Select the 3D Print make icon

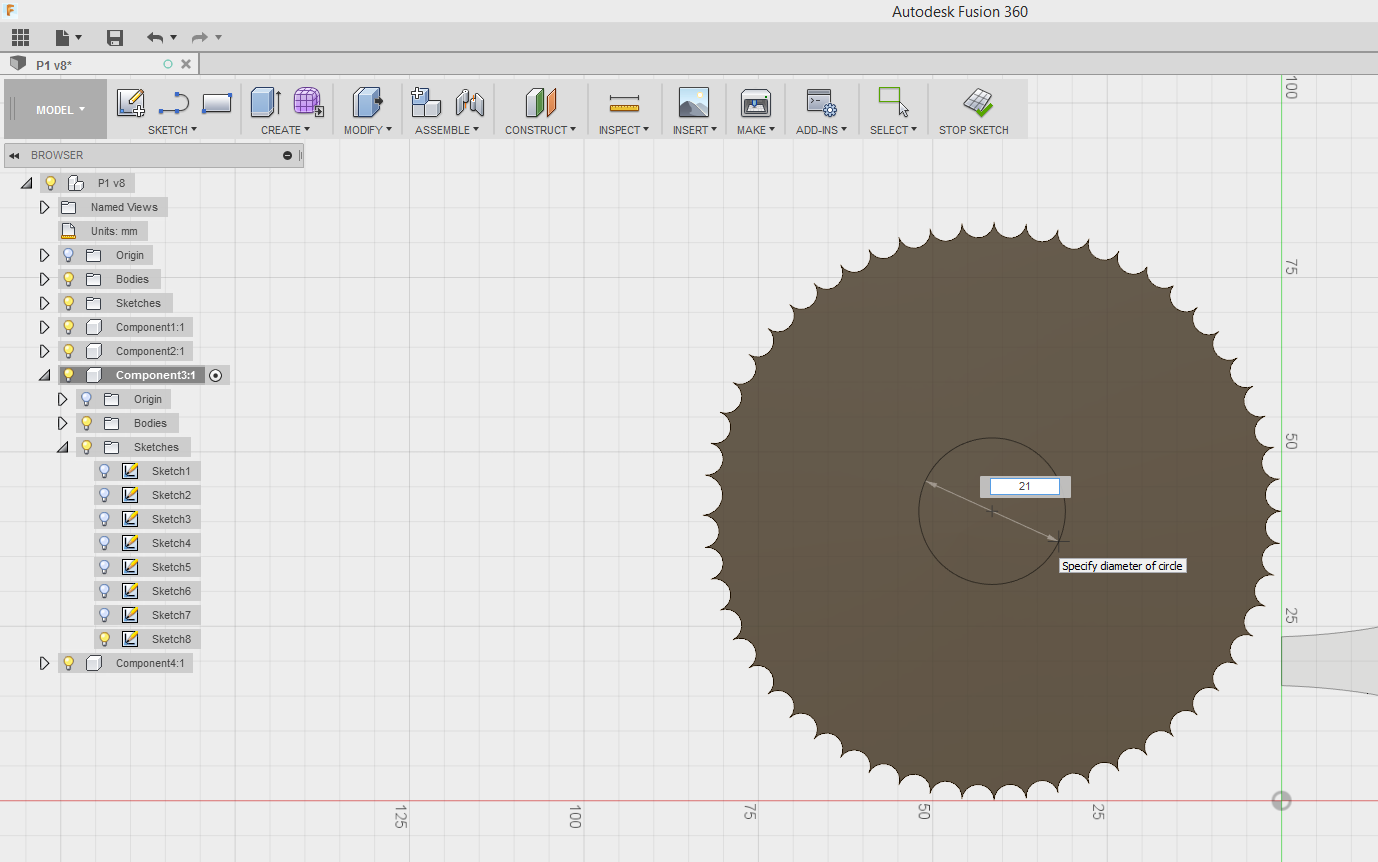coord(755,102)
